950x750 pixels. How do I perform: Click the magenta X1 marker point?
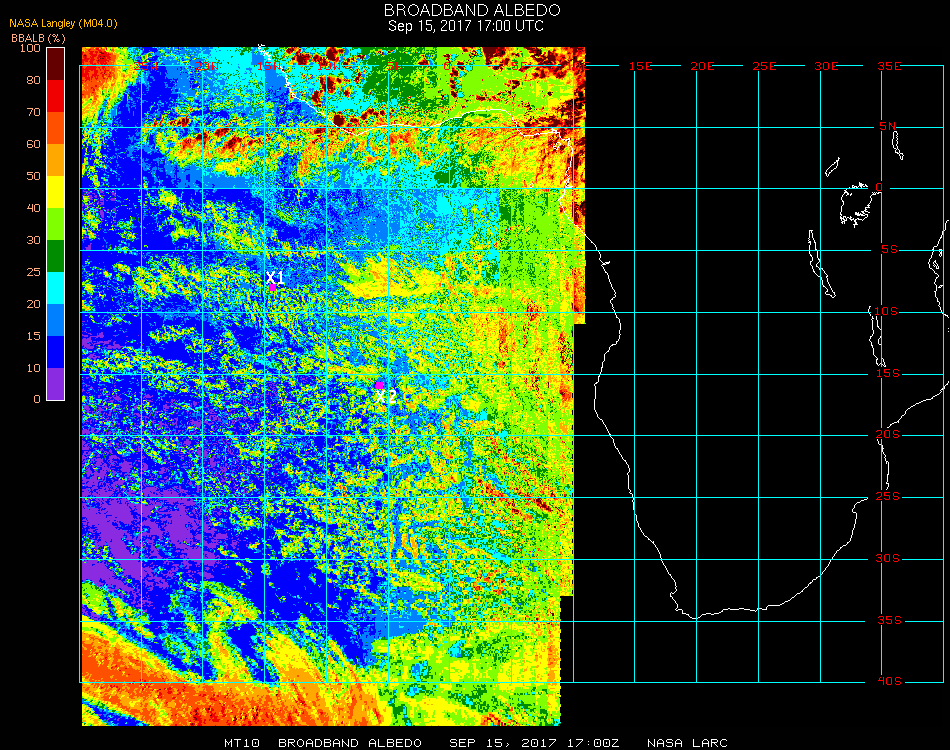(273, 287)
